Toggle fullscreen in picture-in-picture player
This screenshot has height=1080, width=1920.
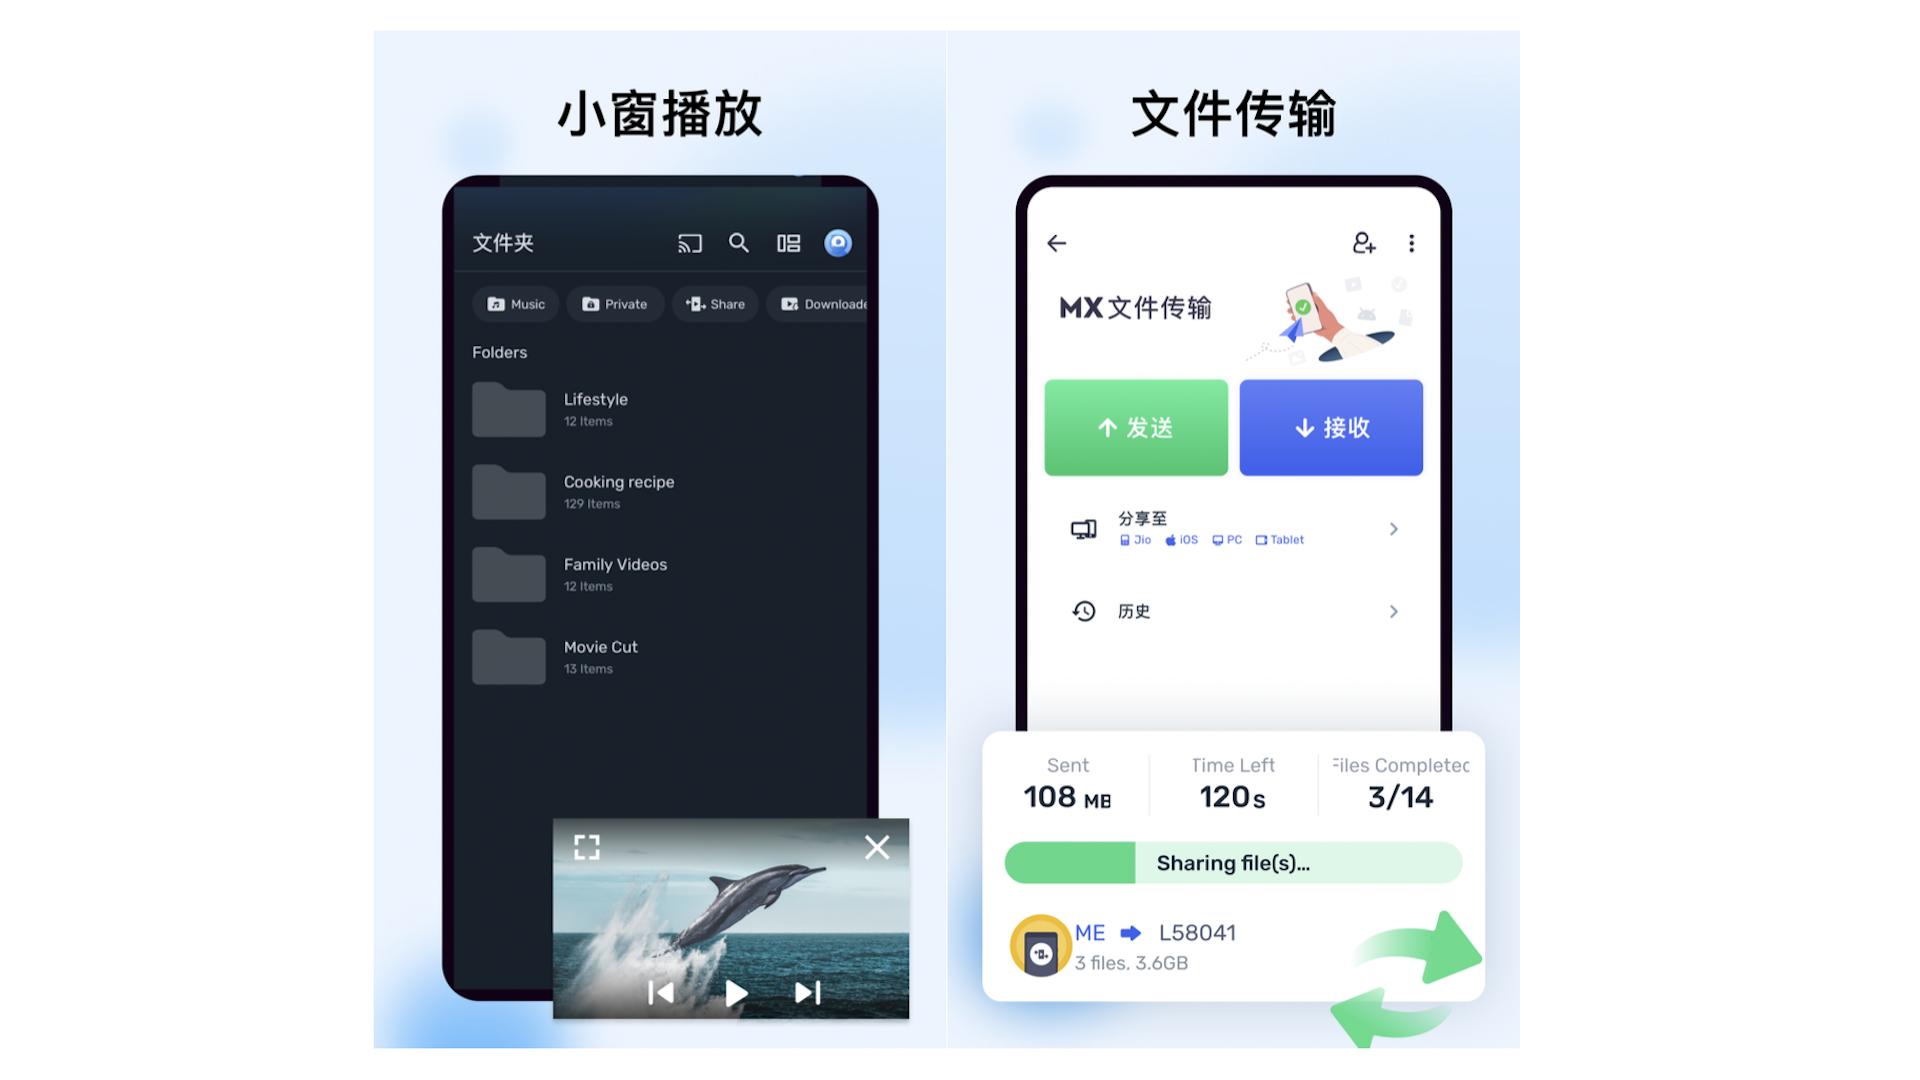(585, 847)
